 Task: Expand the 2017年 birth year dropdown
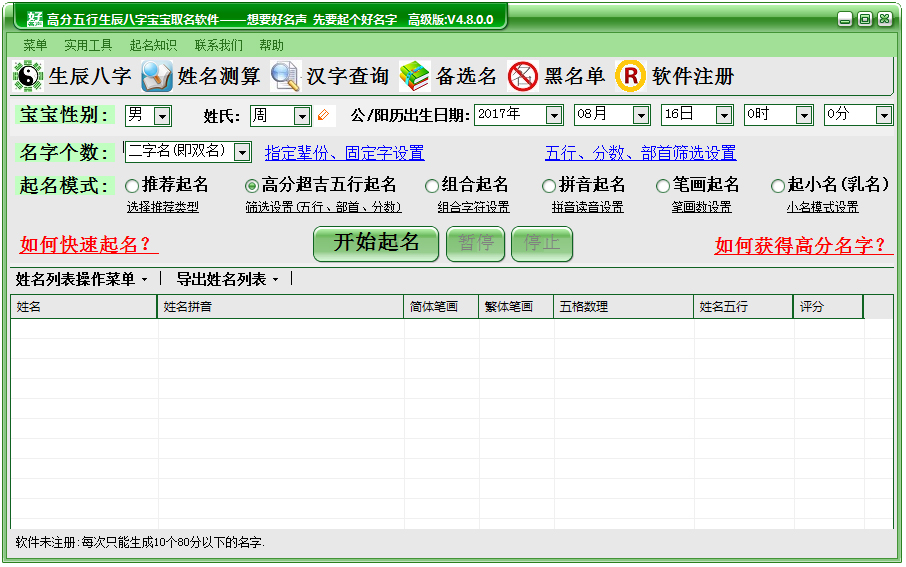pos(554,115)
